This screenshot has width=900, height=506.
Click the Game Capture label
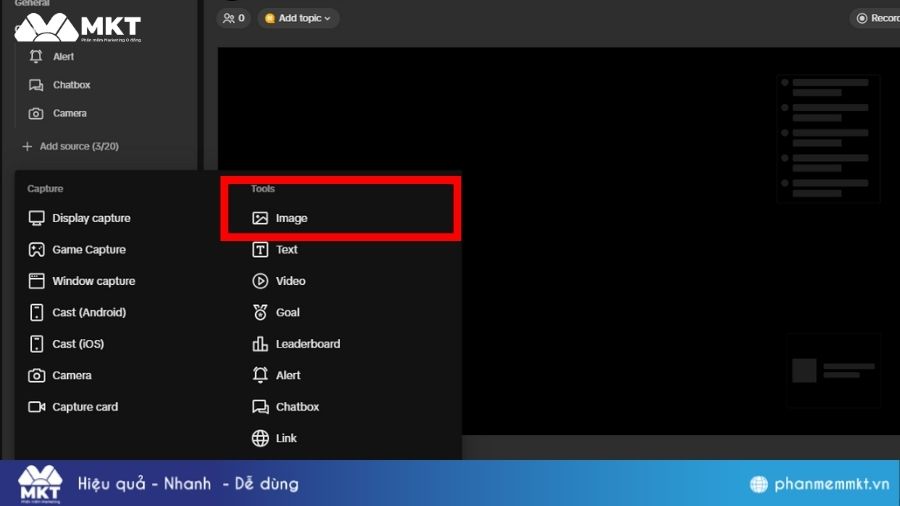coord(89,250)
